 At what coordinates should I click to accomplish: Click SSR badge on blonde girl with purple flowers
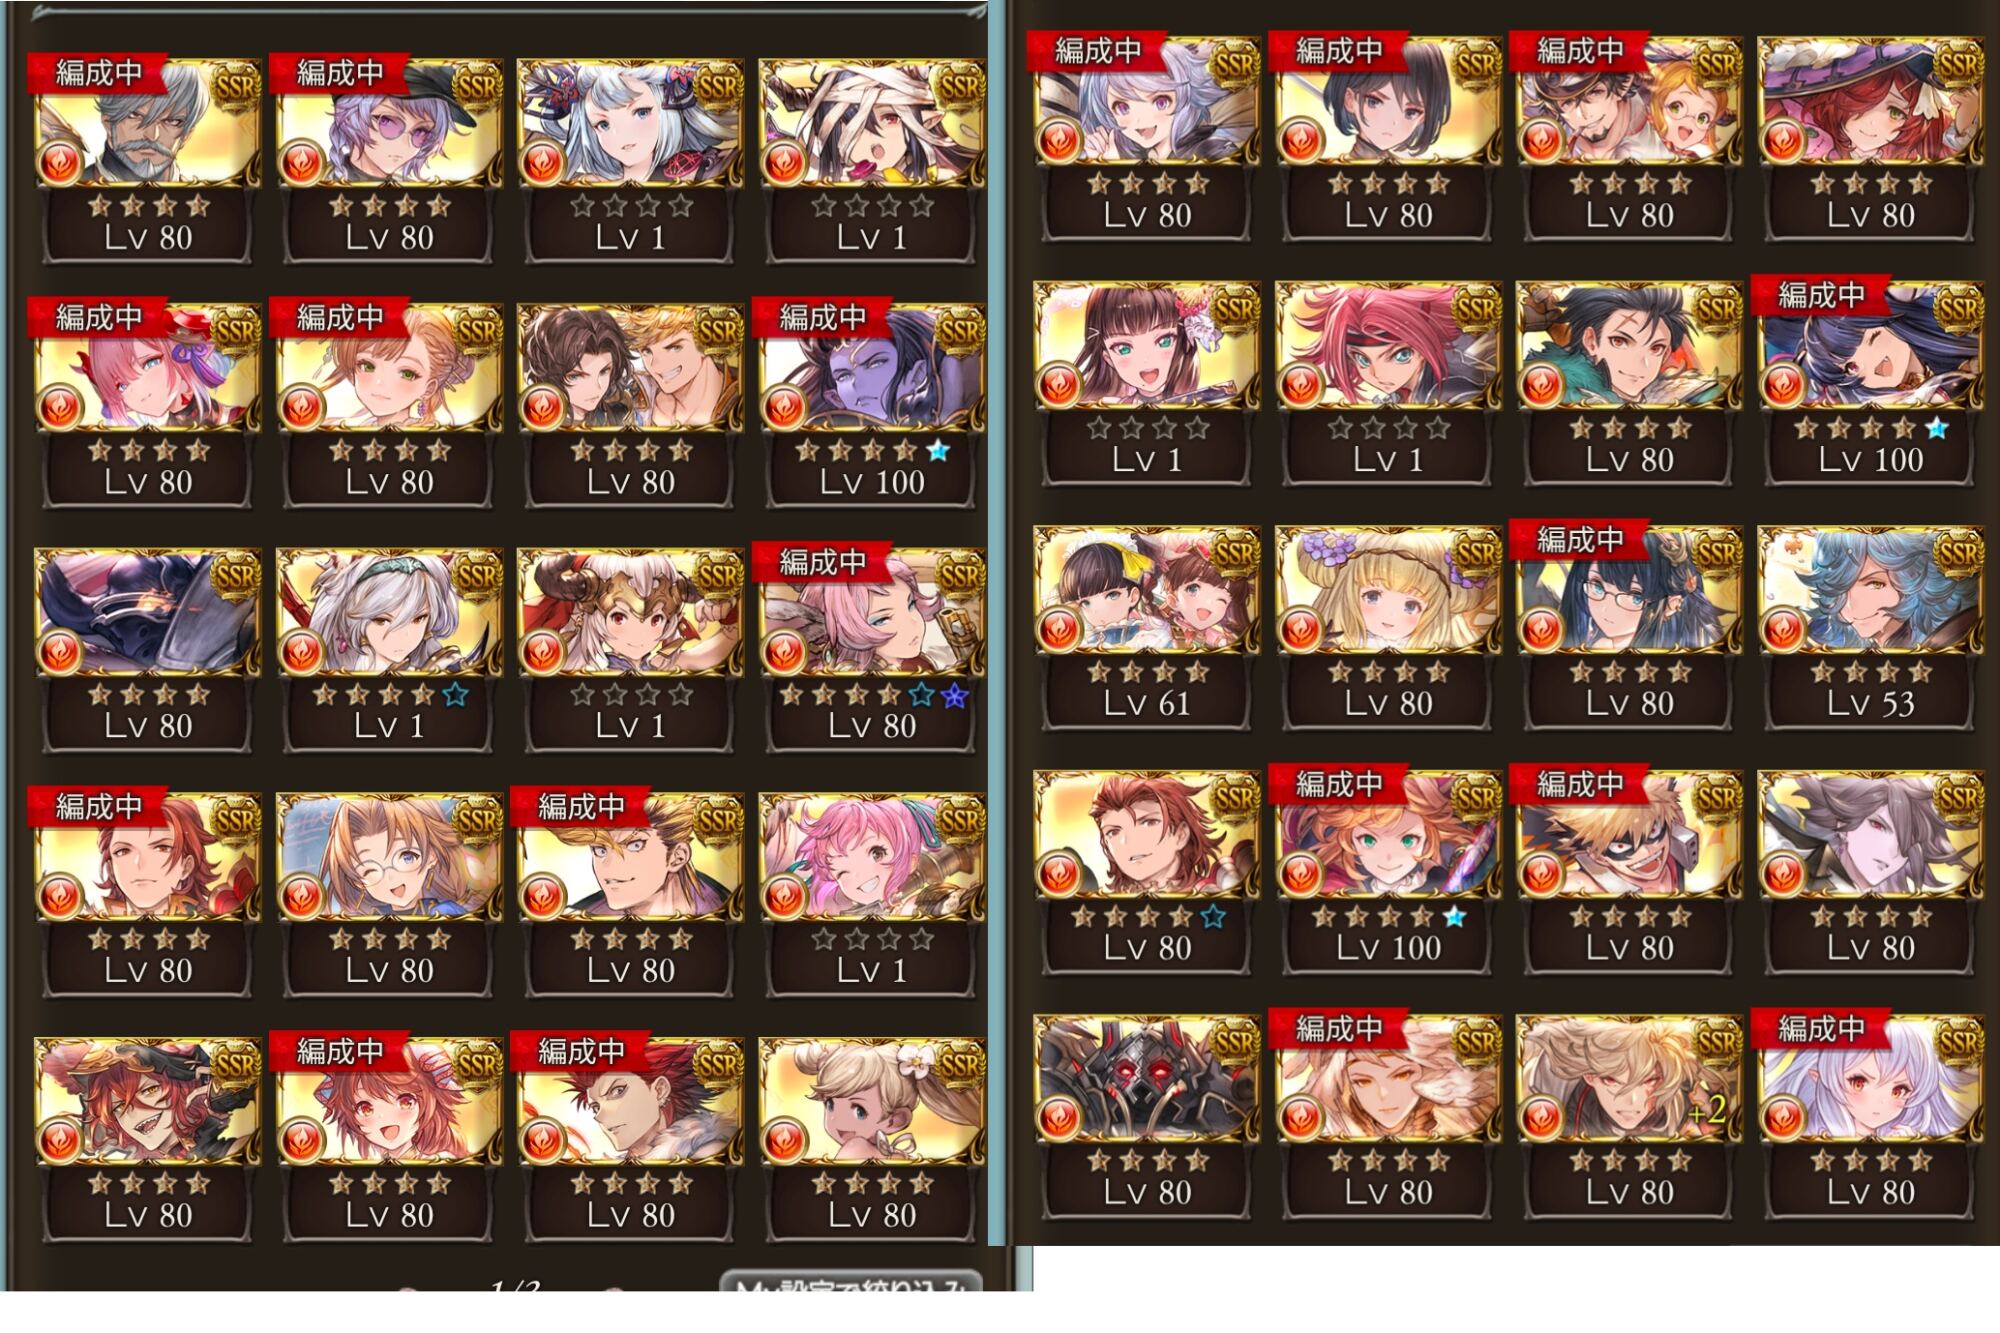(x=1476, y=551)
